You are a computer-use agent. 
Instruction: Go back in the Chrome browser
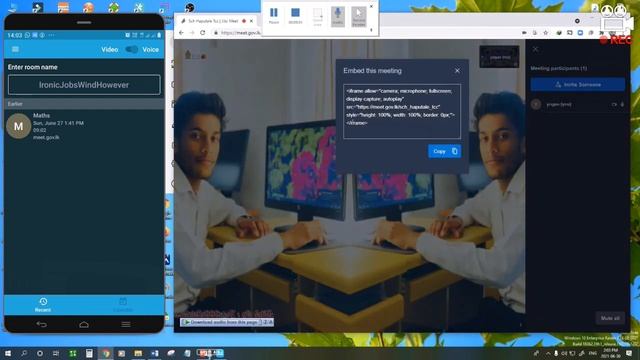point(181,33)
